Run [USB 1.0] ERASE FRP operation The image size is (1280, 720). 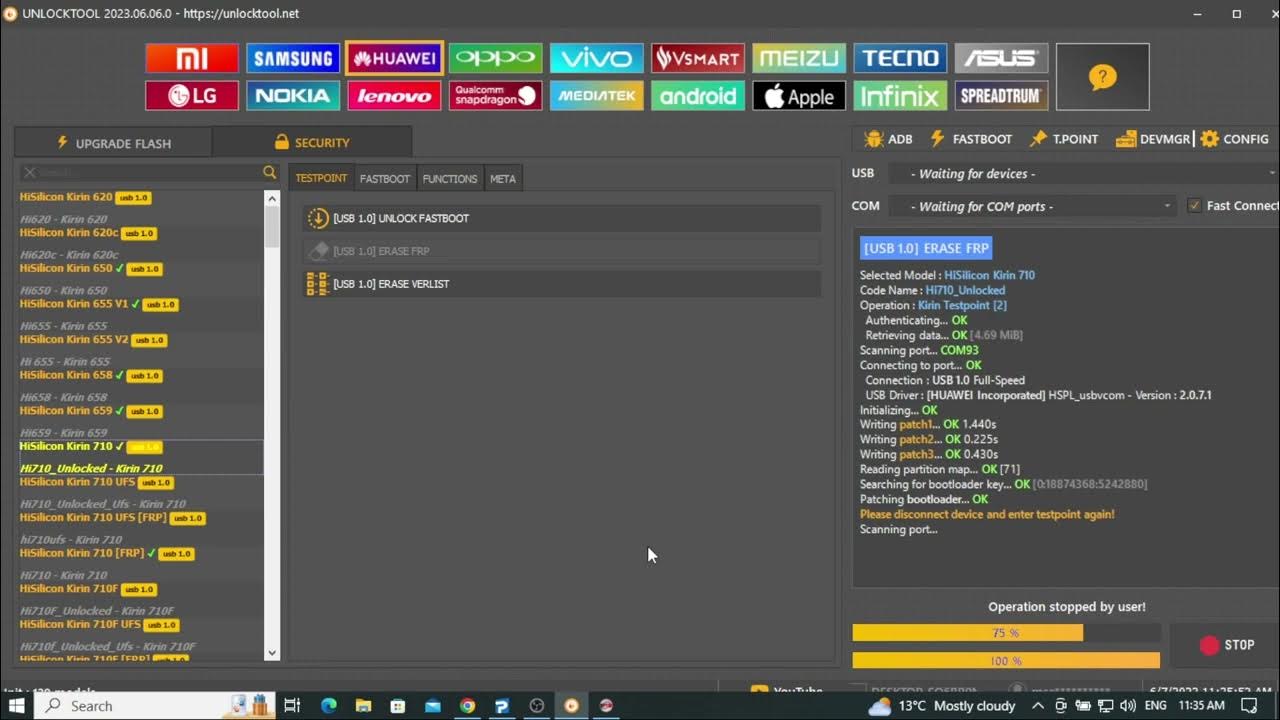562,251
